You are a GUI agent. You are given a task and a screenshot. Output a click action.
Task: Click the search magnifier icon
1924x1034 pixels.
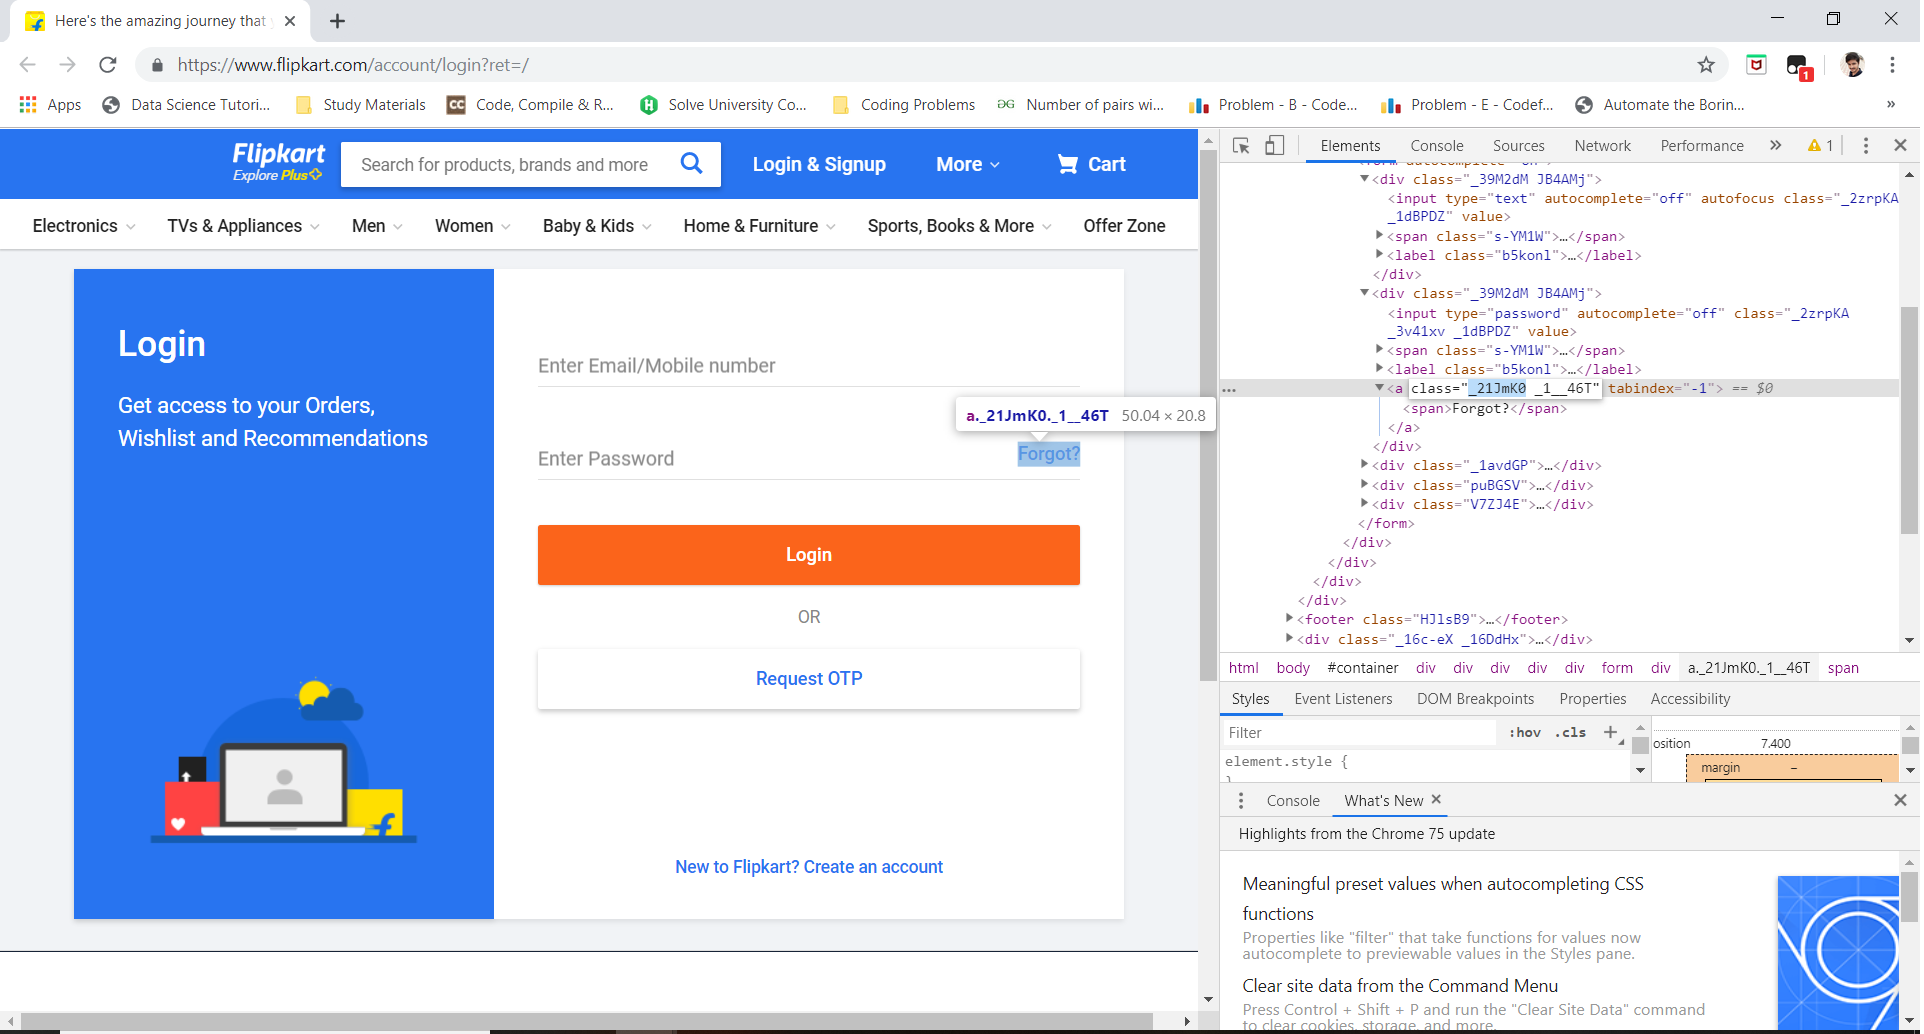point(691,163)
